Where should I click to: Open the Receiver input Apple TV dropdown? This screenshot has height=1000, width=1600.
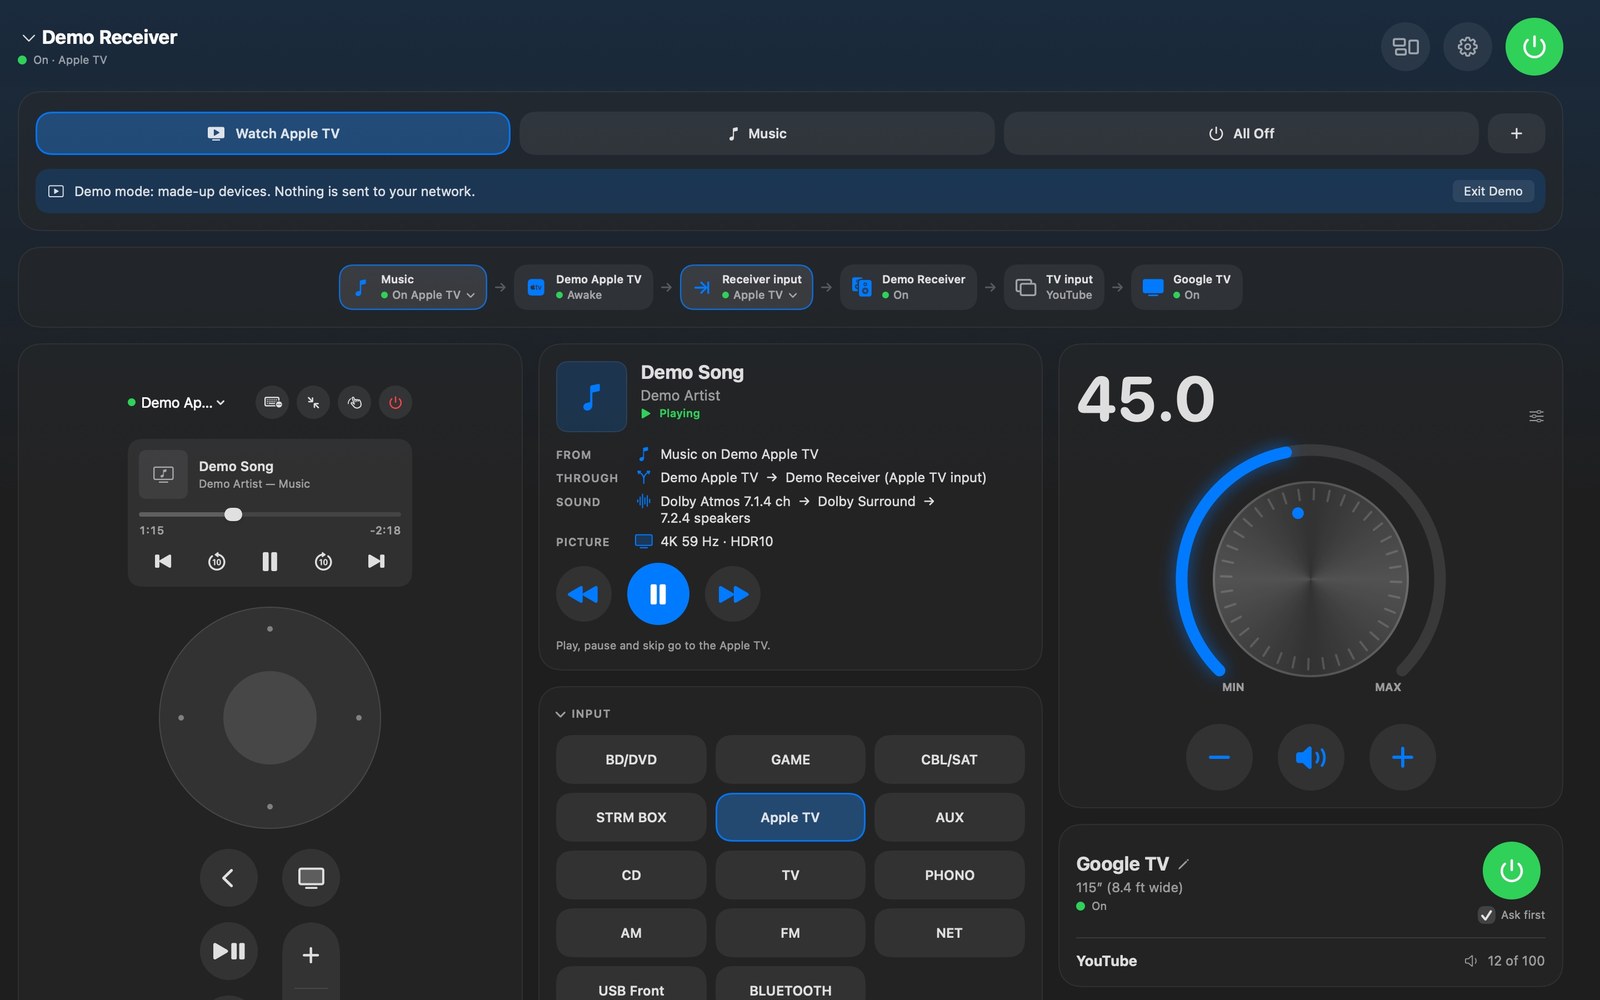pyautogui.click(x=747, y=287)
